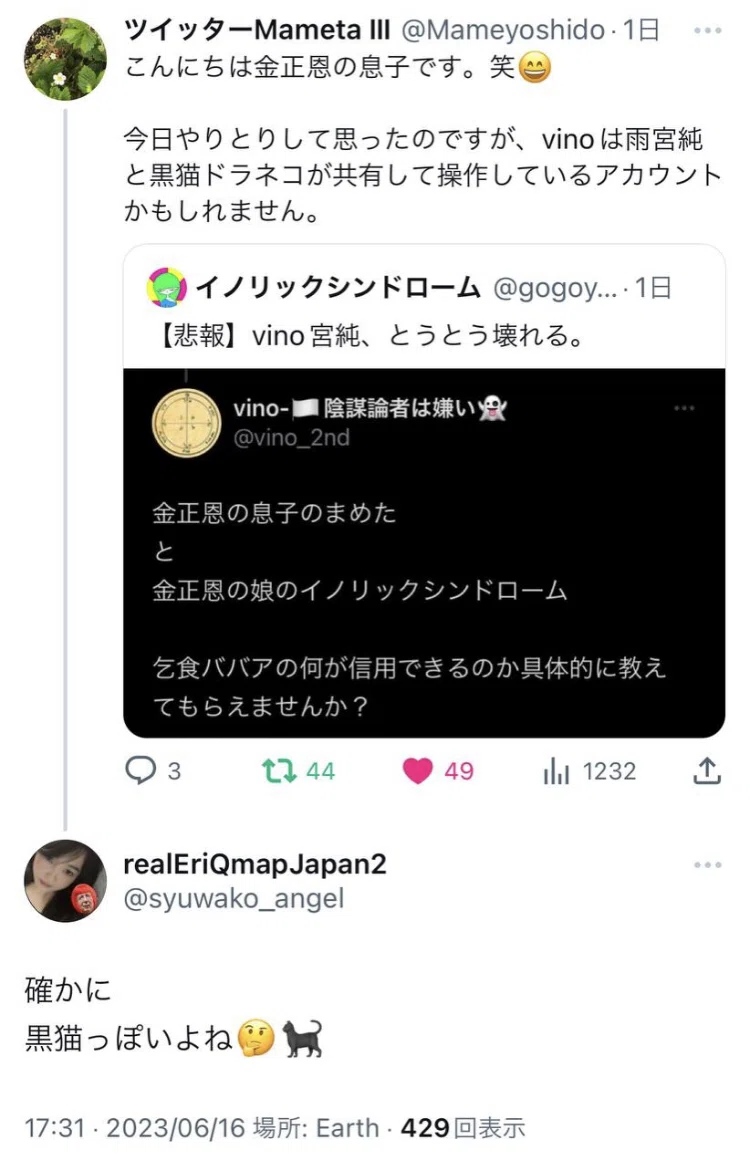Screen dimensions: 750x1159
Task: Click the share upload icon
Action: pyautogui.click(x=706, y=770)
